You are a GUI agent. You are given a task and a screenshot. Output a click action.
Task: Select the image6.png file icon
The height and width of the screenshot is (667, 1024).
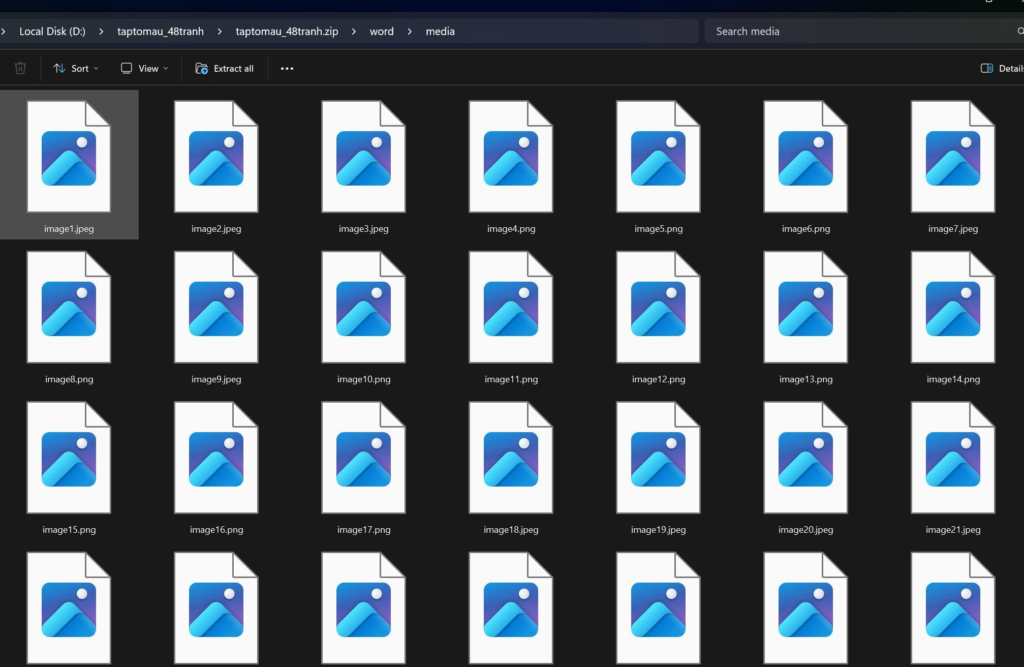pyautogui.click(x=806, y=157)
